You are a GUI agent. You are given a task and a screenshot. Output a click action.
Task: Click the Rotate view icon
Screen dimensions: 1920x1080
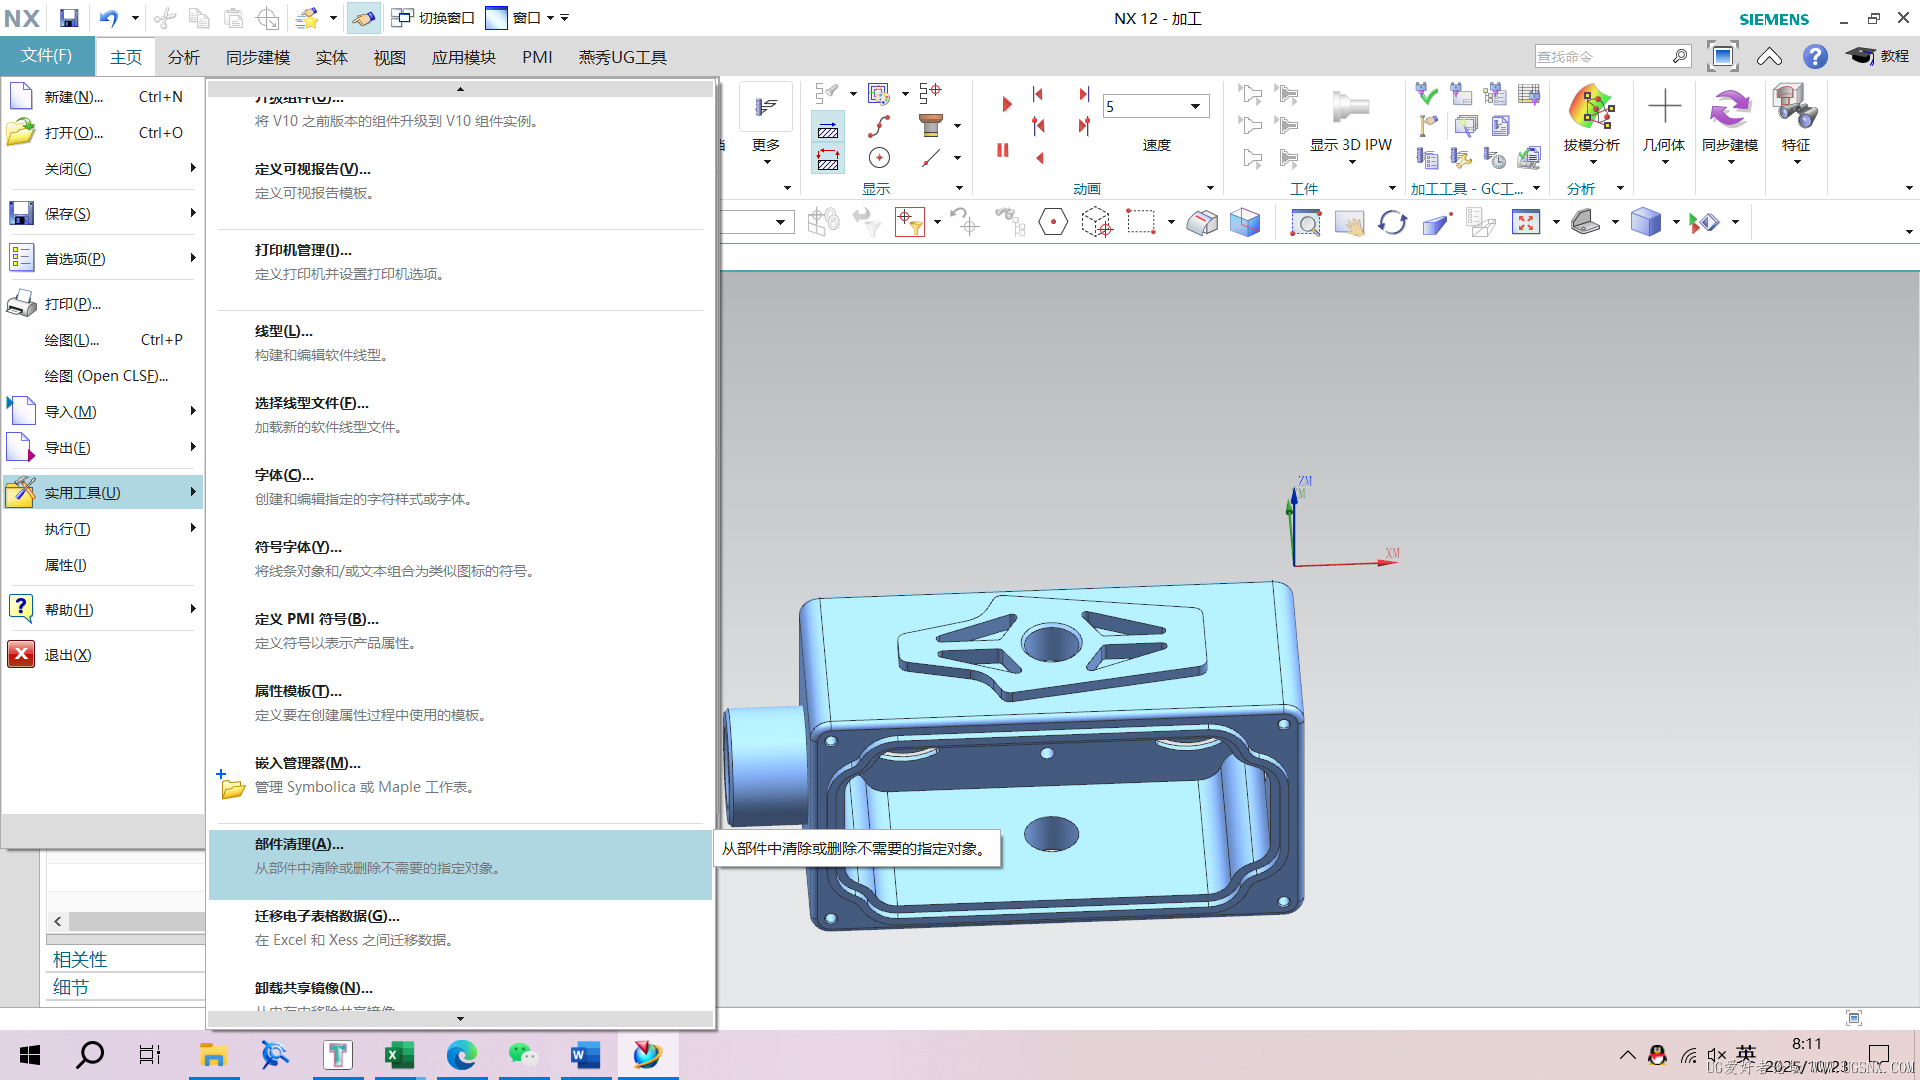click(1392, 222)
